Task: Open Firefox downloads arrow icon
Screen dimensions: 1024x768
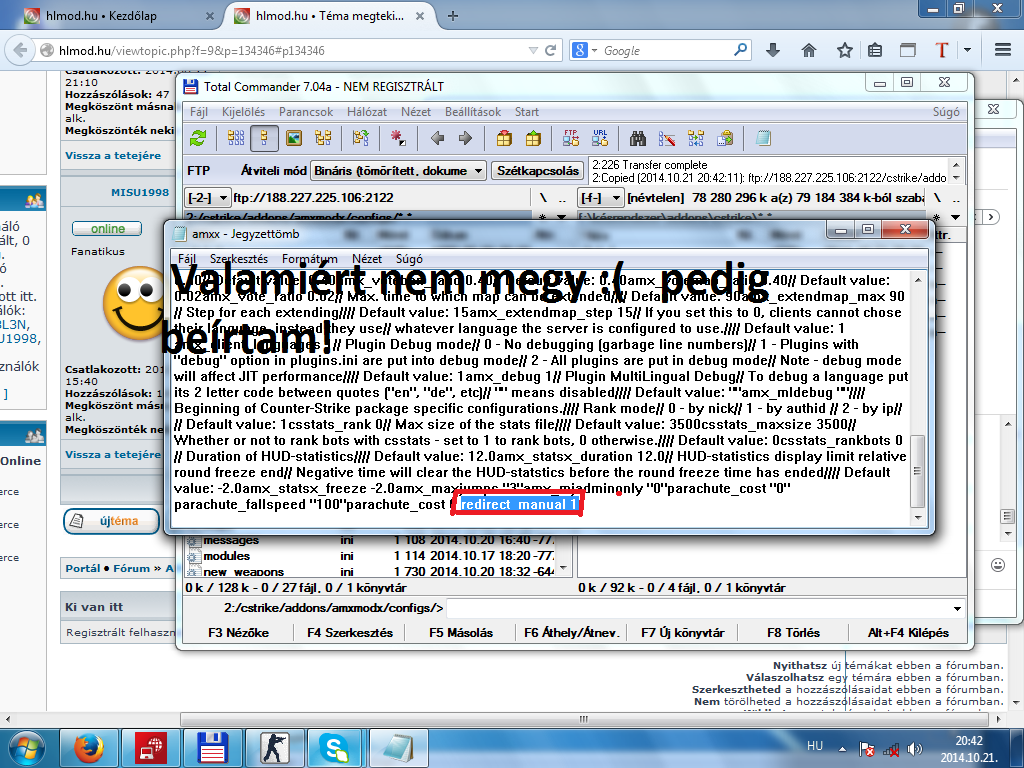Action: pyautogui.click(x=773, y=50)
